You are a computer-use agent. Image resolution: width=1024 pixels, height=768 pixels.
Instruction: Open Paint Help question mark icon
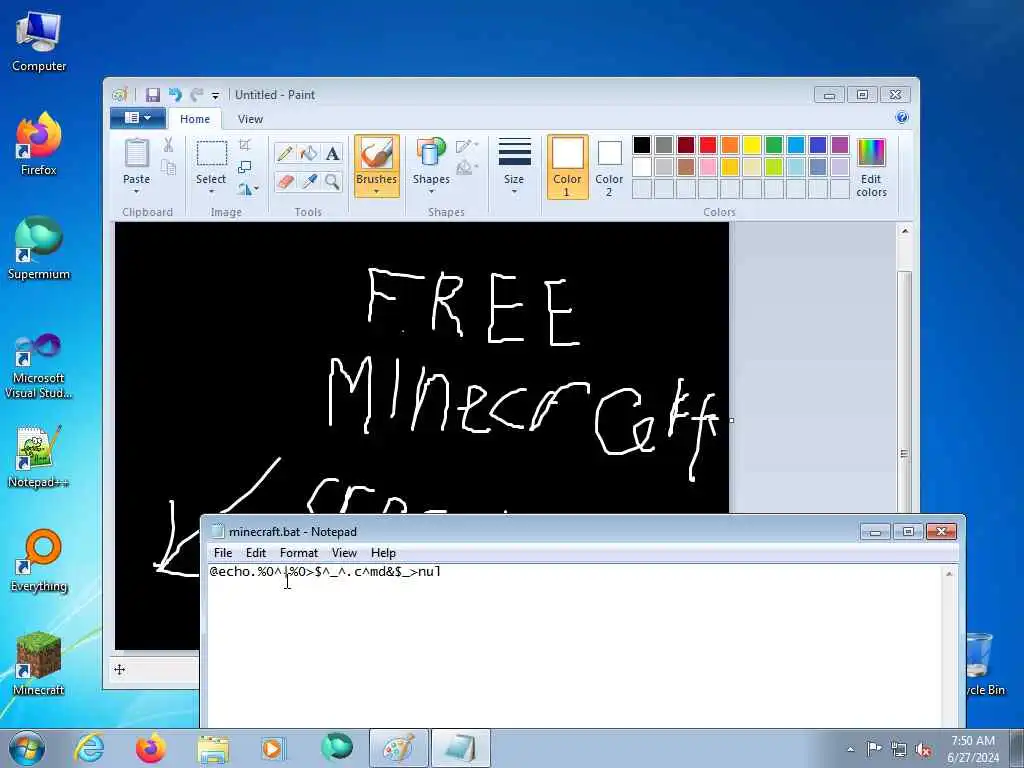click(x=902, y=118)
